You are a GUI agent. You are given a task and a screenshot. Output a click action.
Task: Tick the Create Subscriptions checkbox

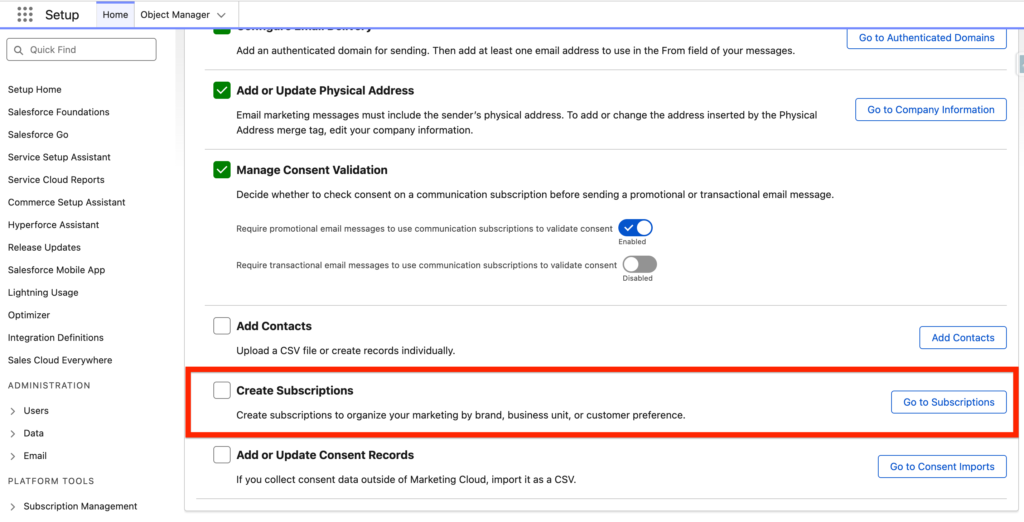[222, 390]
